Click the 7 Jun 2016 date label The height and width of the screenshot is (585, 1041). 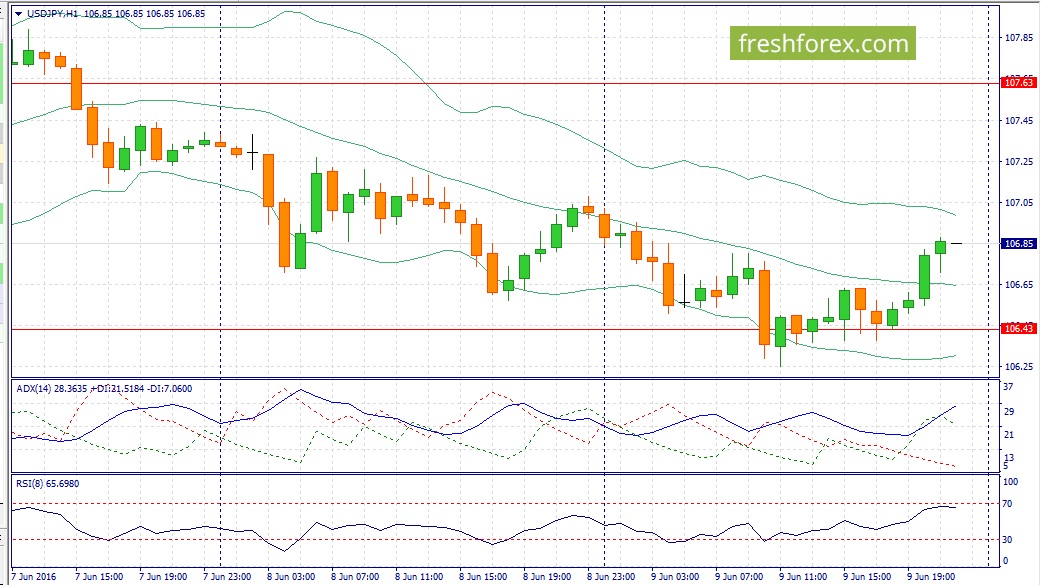click(35, 576)
